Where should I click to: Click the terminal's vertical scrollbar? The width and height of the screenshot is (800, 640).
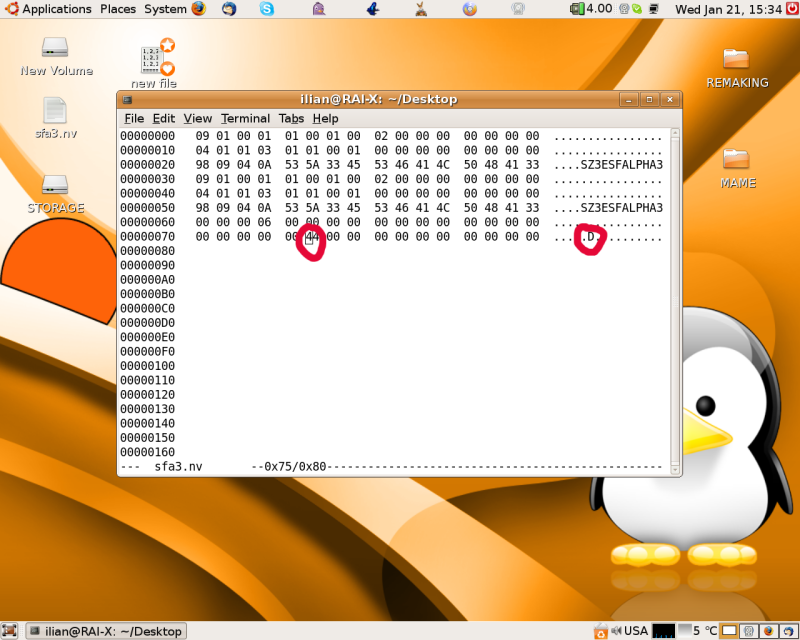pos(675,300)
